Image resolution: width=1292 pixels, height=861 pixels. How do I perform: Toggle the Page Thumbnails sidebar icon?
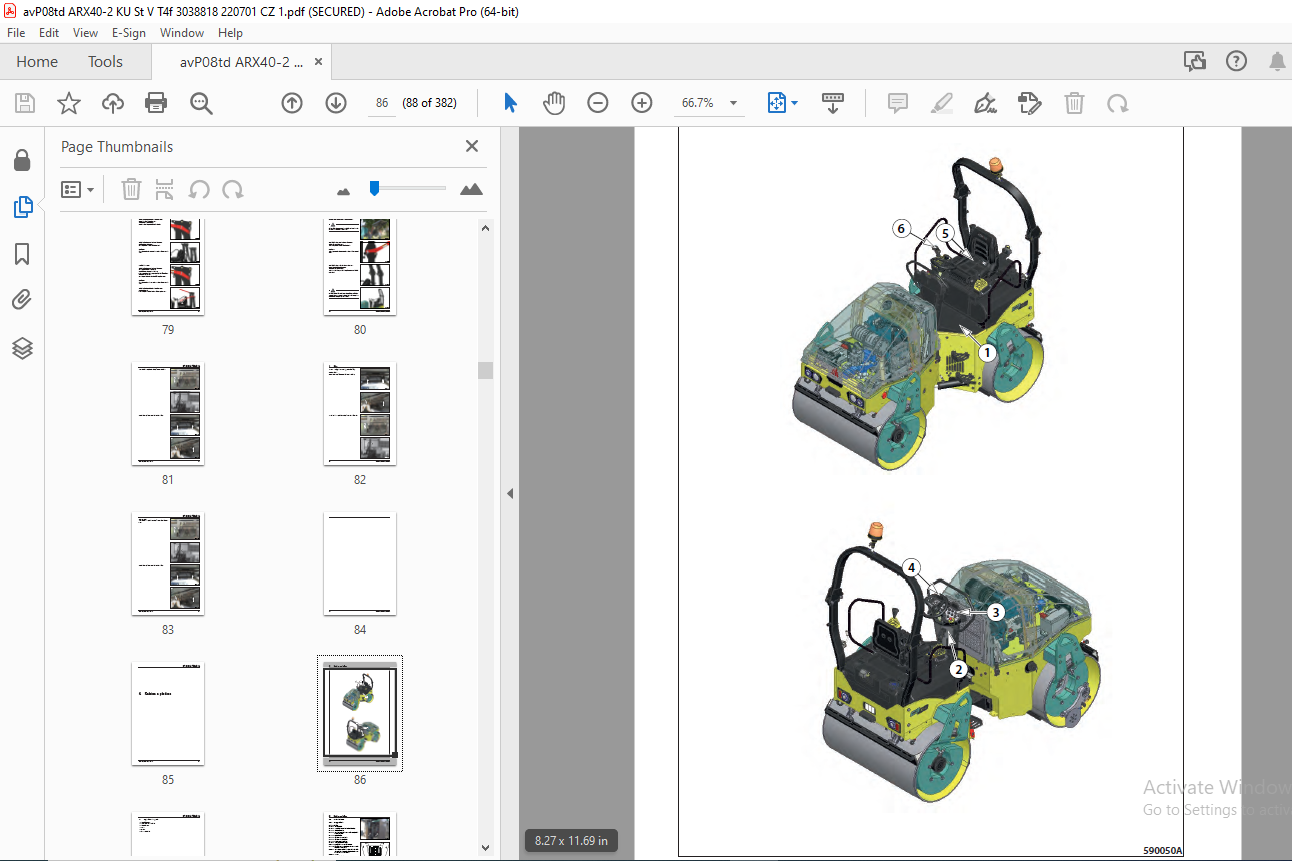pos(22,207)
